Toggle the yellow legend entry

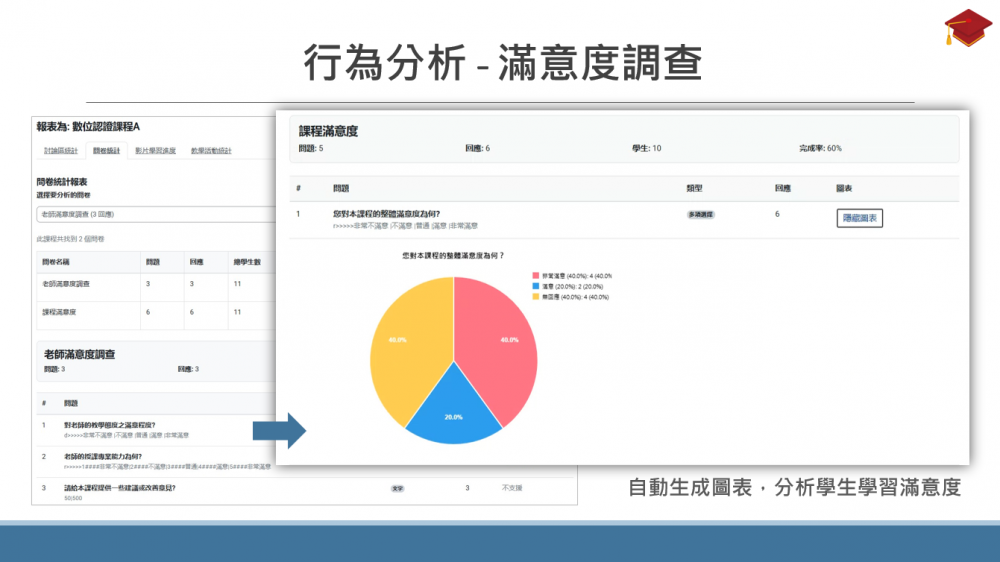571,297
